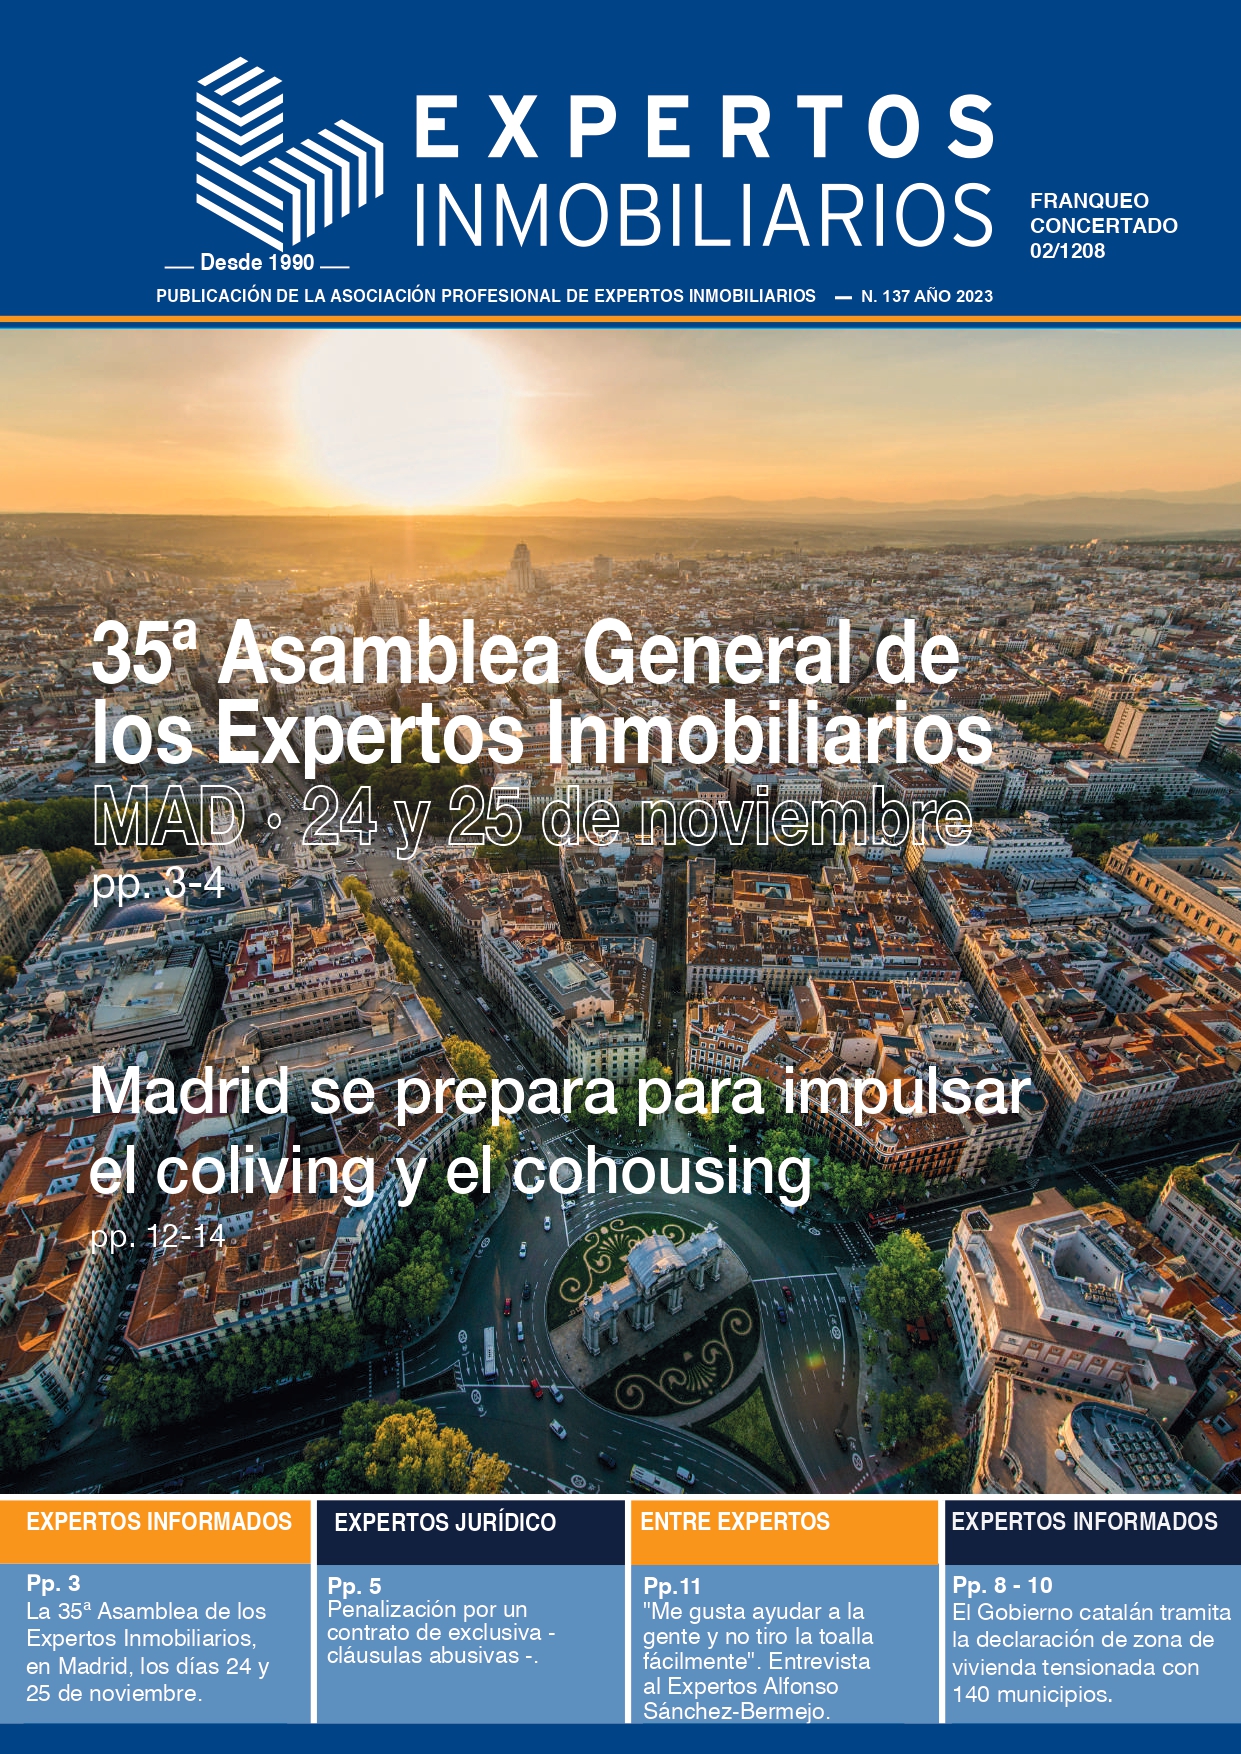This screenshot has width=1241, height=1754.
Task: Click 'EXPERTOS JURÍDICO' section header
Action: click(470, 1531)
